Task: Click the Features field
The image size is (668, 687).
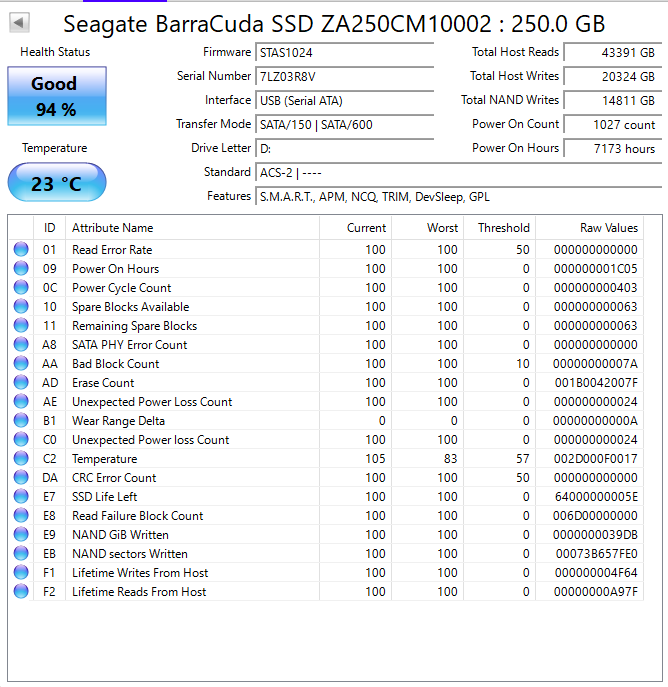Action: 458,197
